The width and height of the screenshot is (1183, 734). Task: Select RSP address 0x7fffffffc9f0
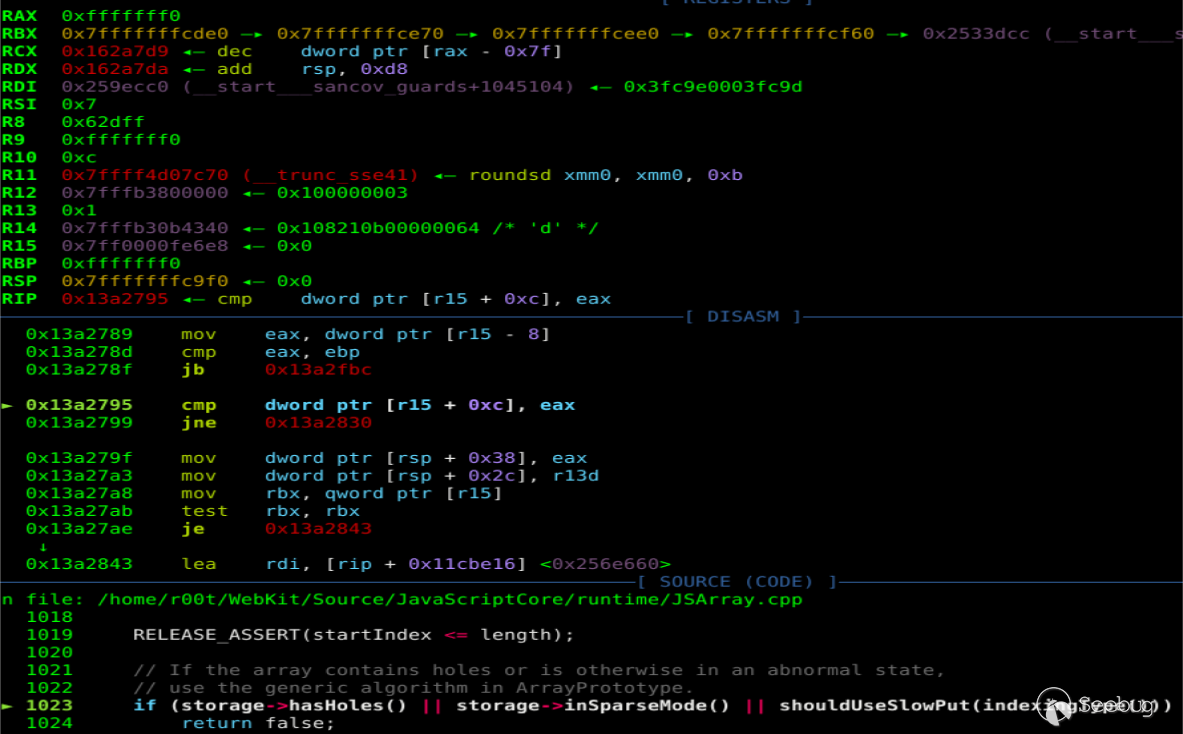pos(145,281)
